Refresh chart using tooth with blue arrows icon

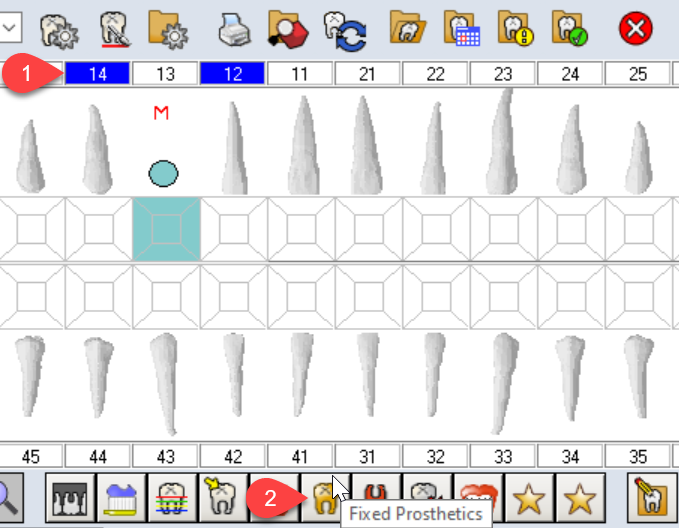point(345,31)
